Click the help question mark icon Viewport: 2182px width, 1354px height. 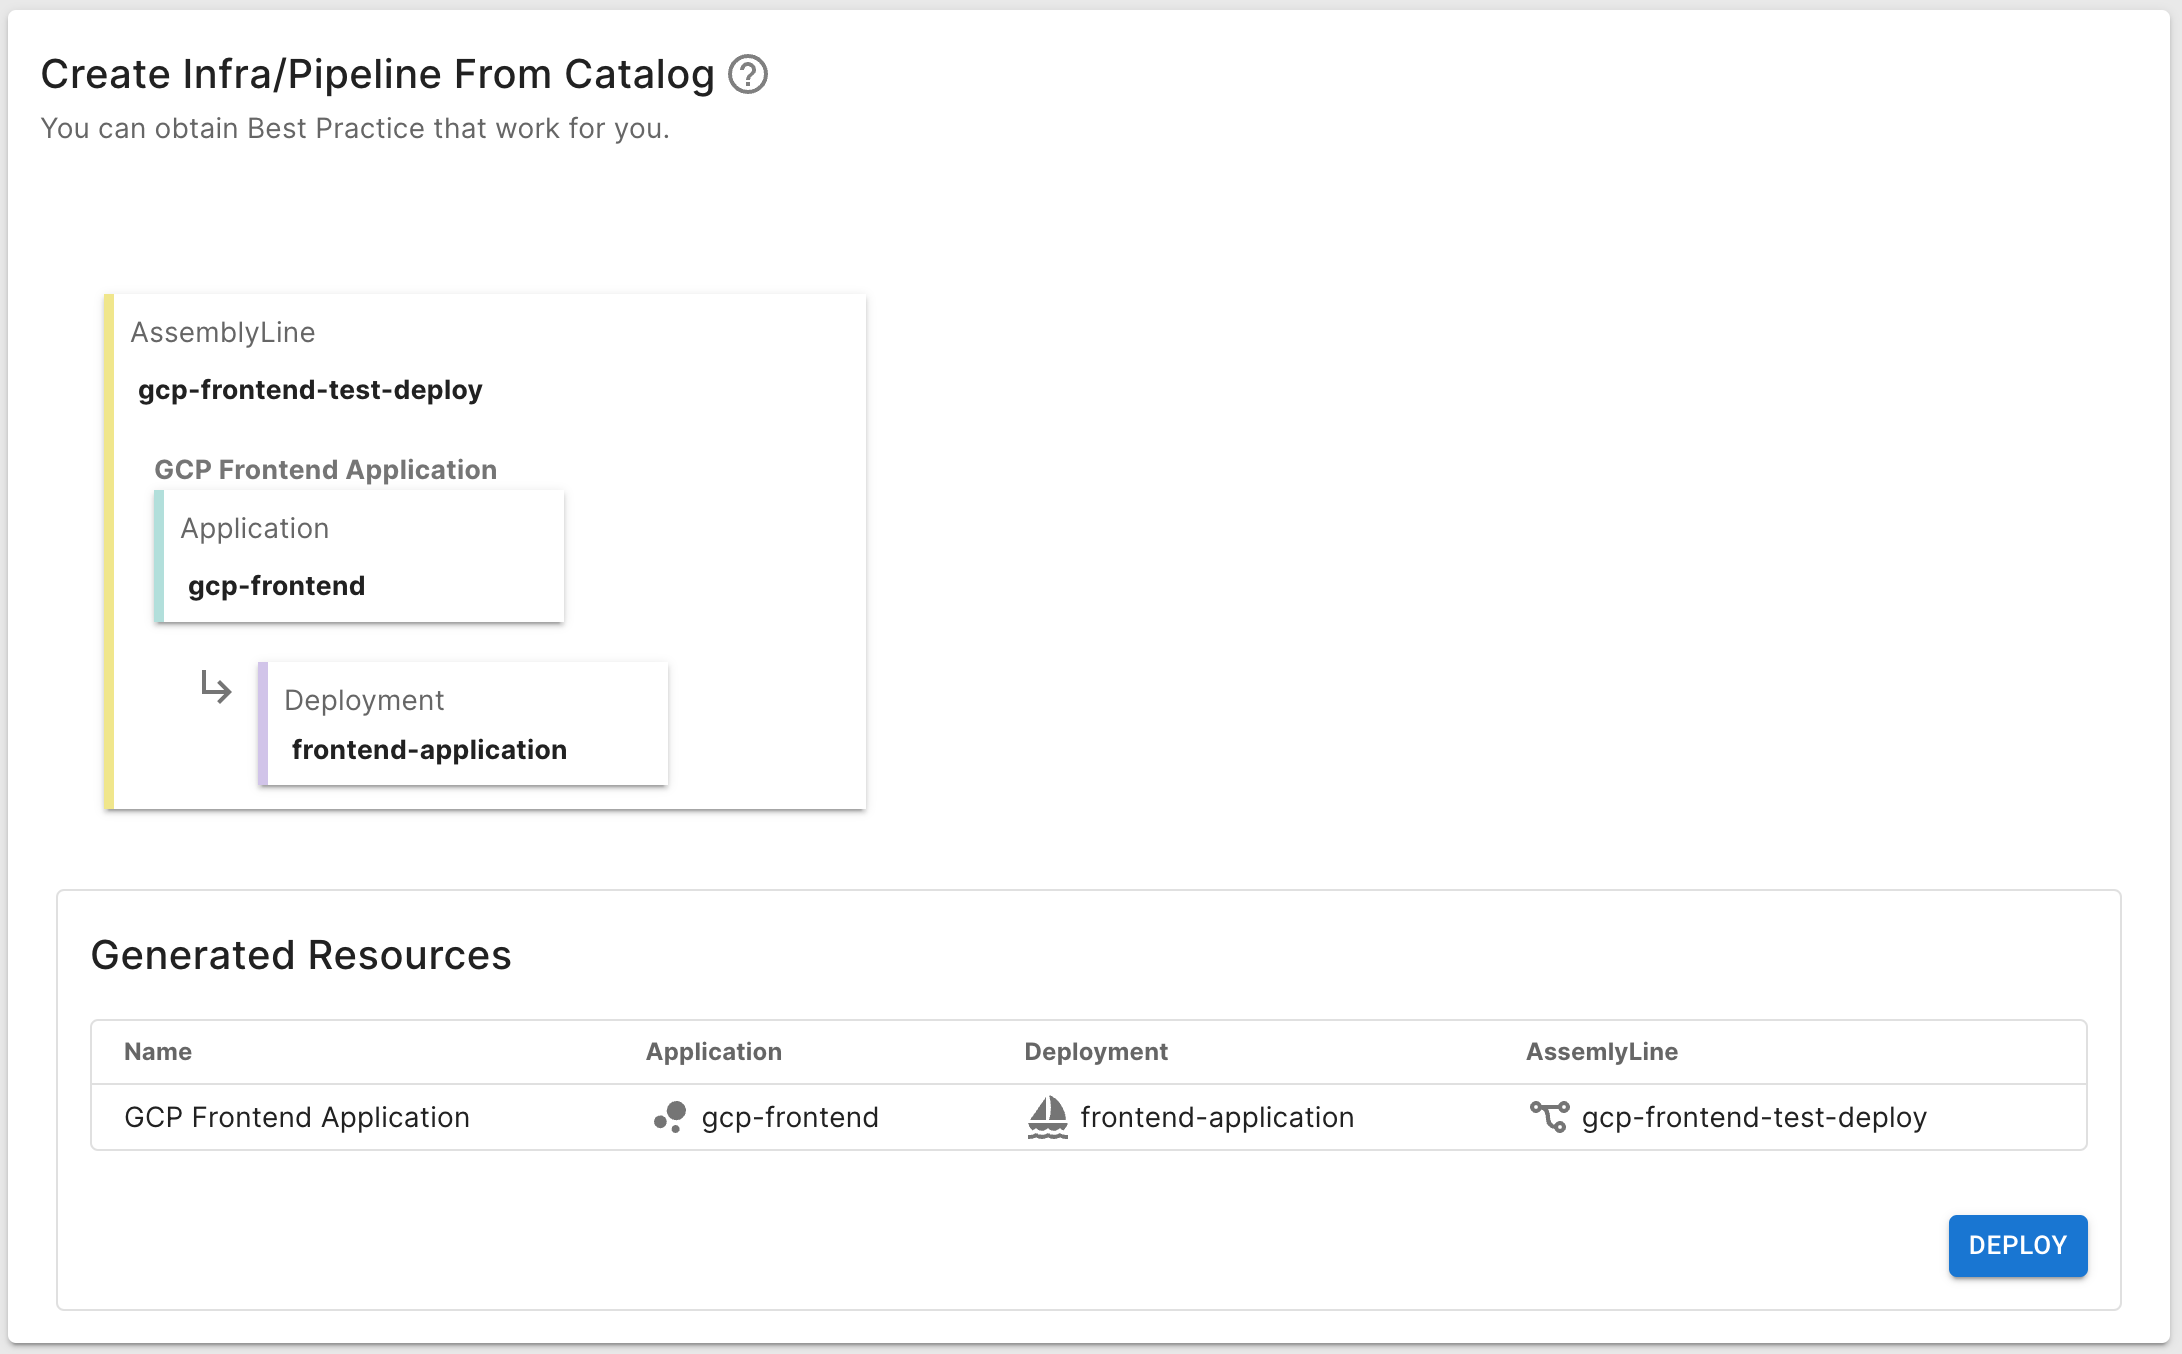pos(747,75)
